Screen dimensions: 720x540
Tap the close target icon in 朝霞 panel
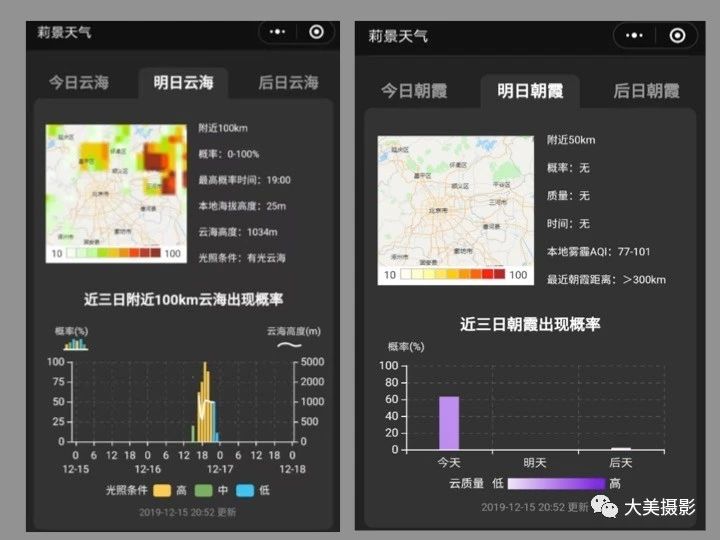pos(678,36)
